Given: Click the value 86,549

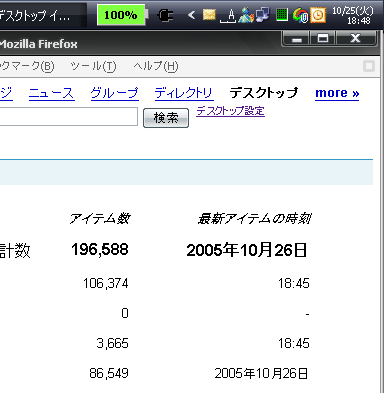Looking at the screenshot, I should tap(109, 373).
